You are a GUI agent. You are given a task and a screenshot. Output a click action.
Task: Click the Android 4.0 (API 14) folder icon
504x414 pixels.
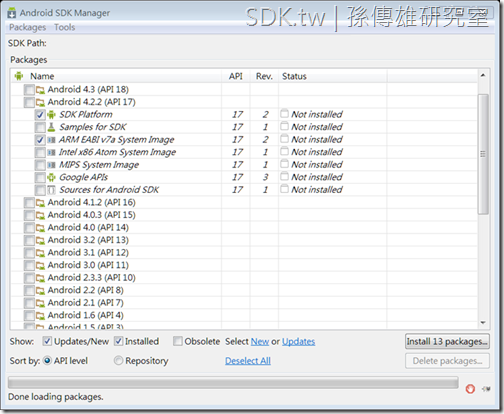coord(40,228)
